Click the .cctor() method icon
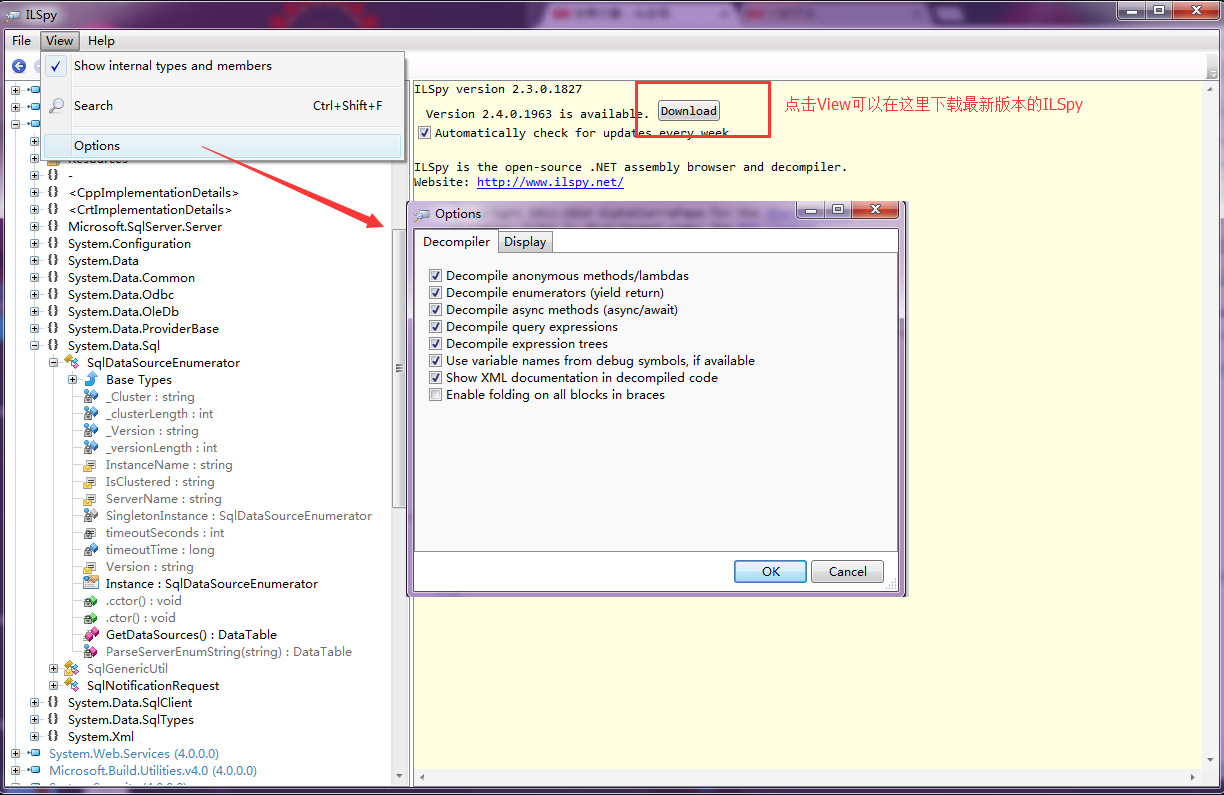Image resolution: width=1224 pixels, height=795 pixels. pos(91,600)
